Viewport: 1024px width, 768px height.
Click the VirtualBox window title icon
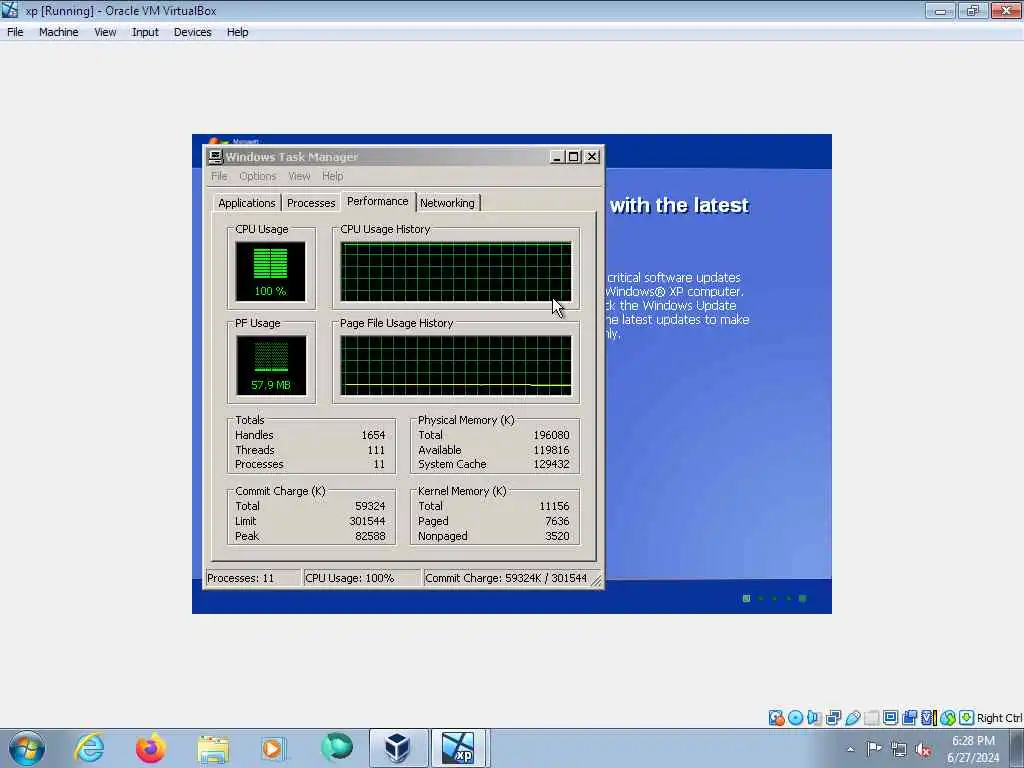pos(10,10)
